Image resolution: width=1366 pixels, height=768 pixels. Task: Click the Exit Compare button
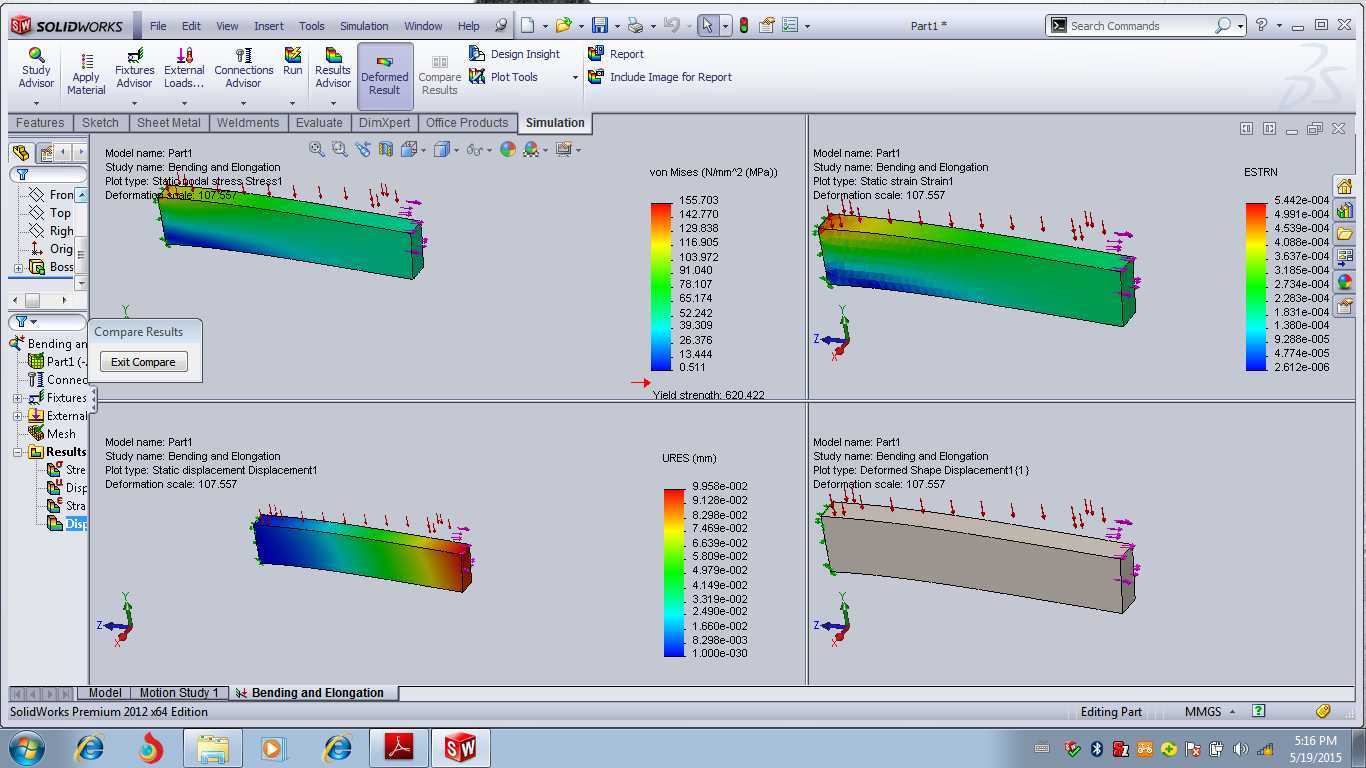(x=143, y=362)
